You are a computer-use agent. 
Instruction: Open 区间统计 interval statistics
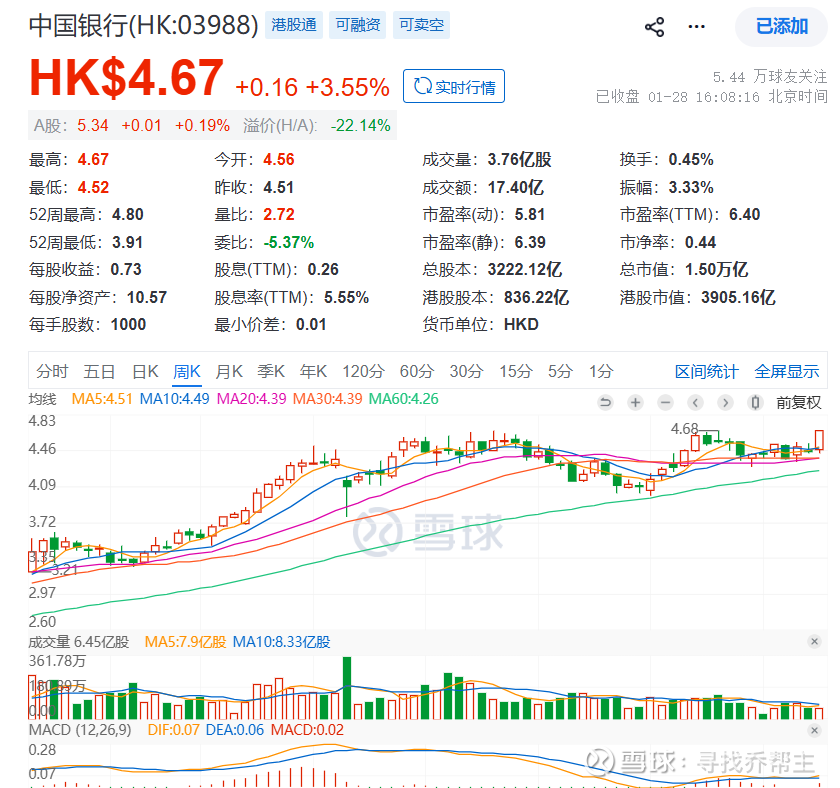coord(706,371)
